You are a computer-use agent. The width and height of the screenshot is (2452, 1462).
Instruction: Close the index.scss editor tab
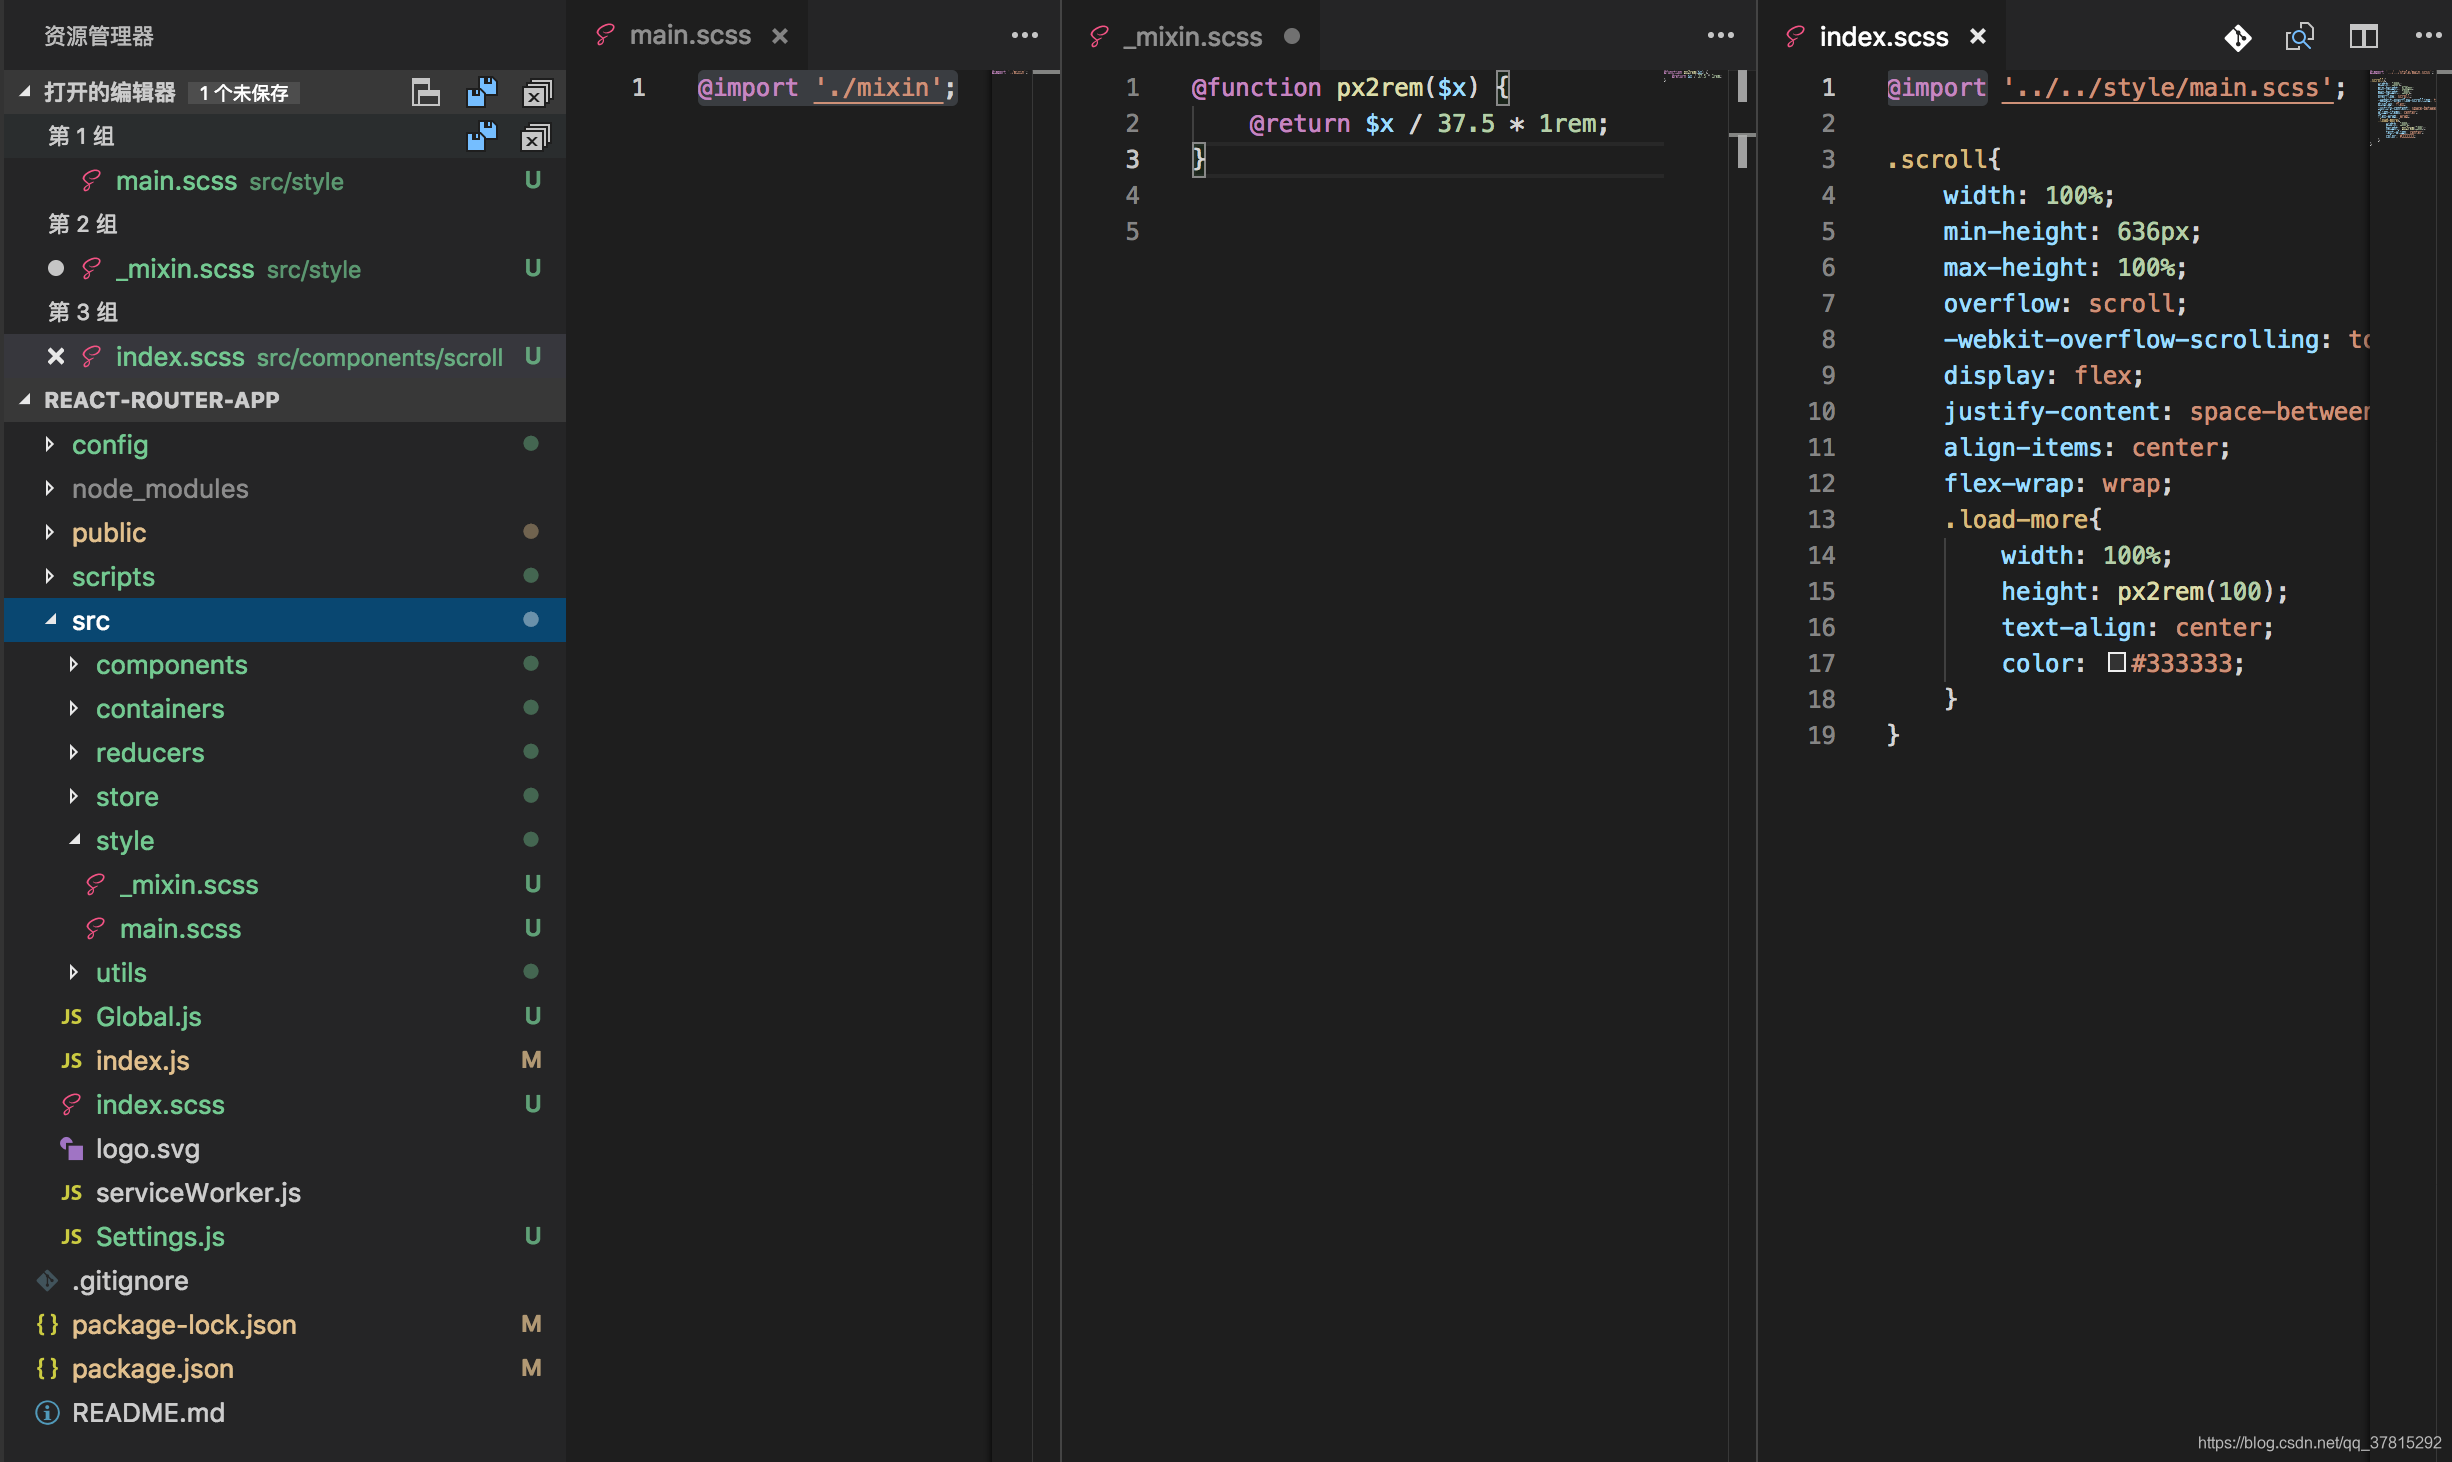coord(1978,36)
